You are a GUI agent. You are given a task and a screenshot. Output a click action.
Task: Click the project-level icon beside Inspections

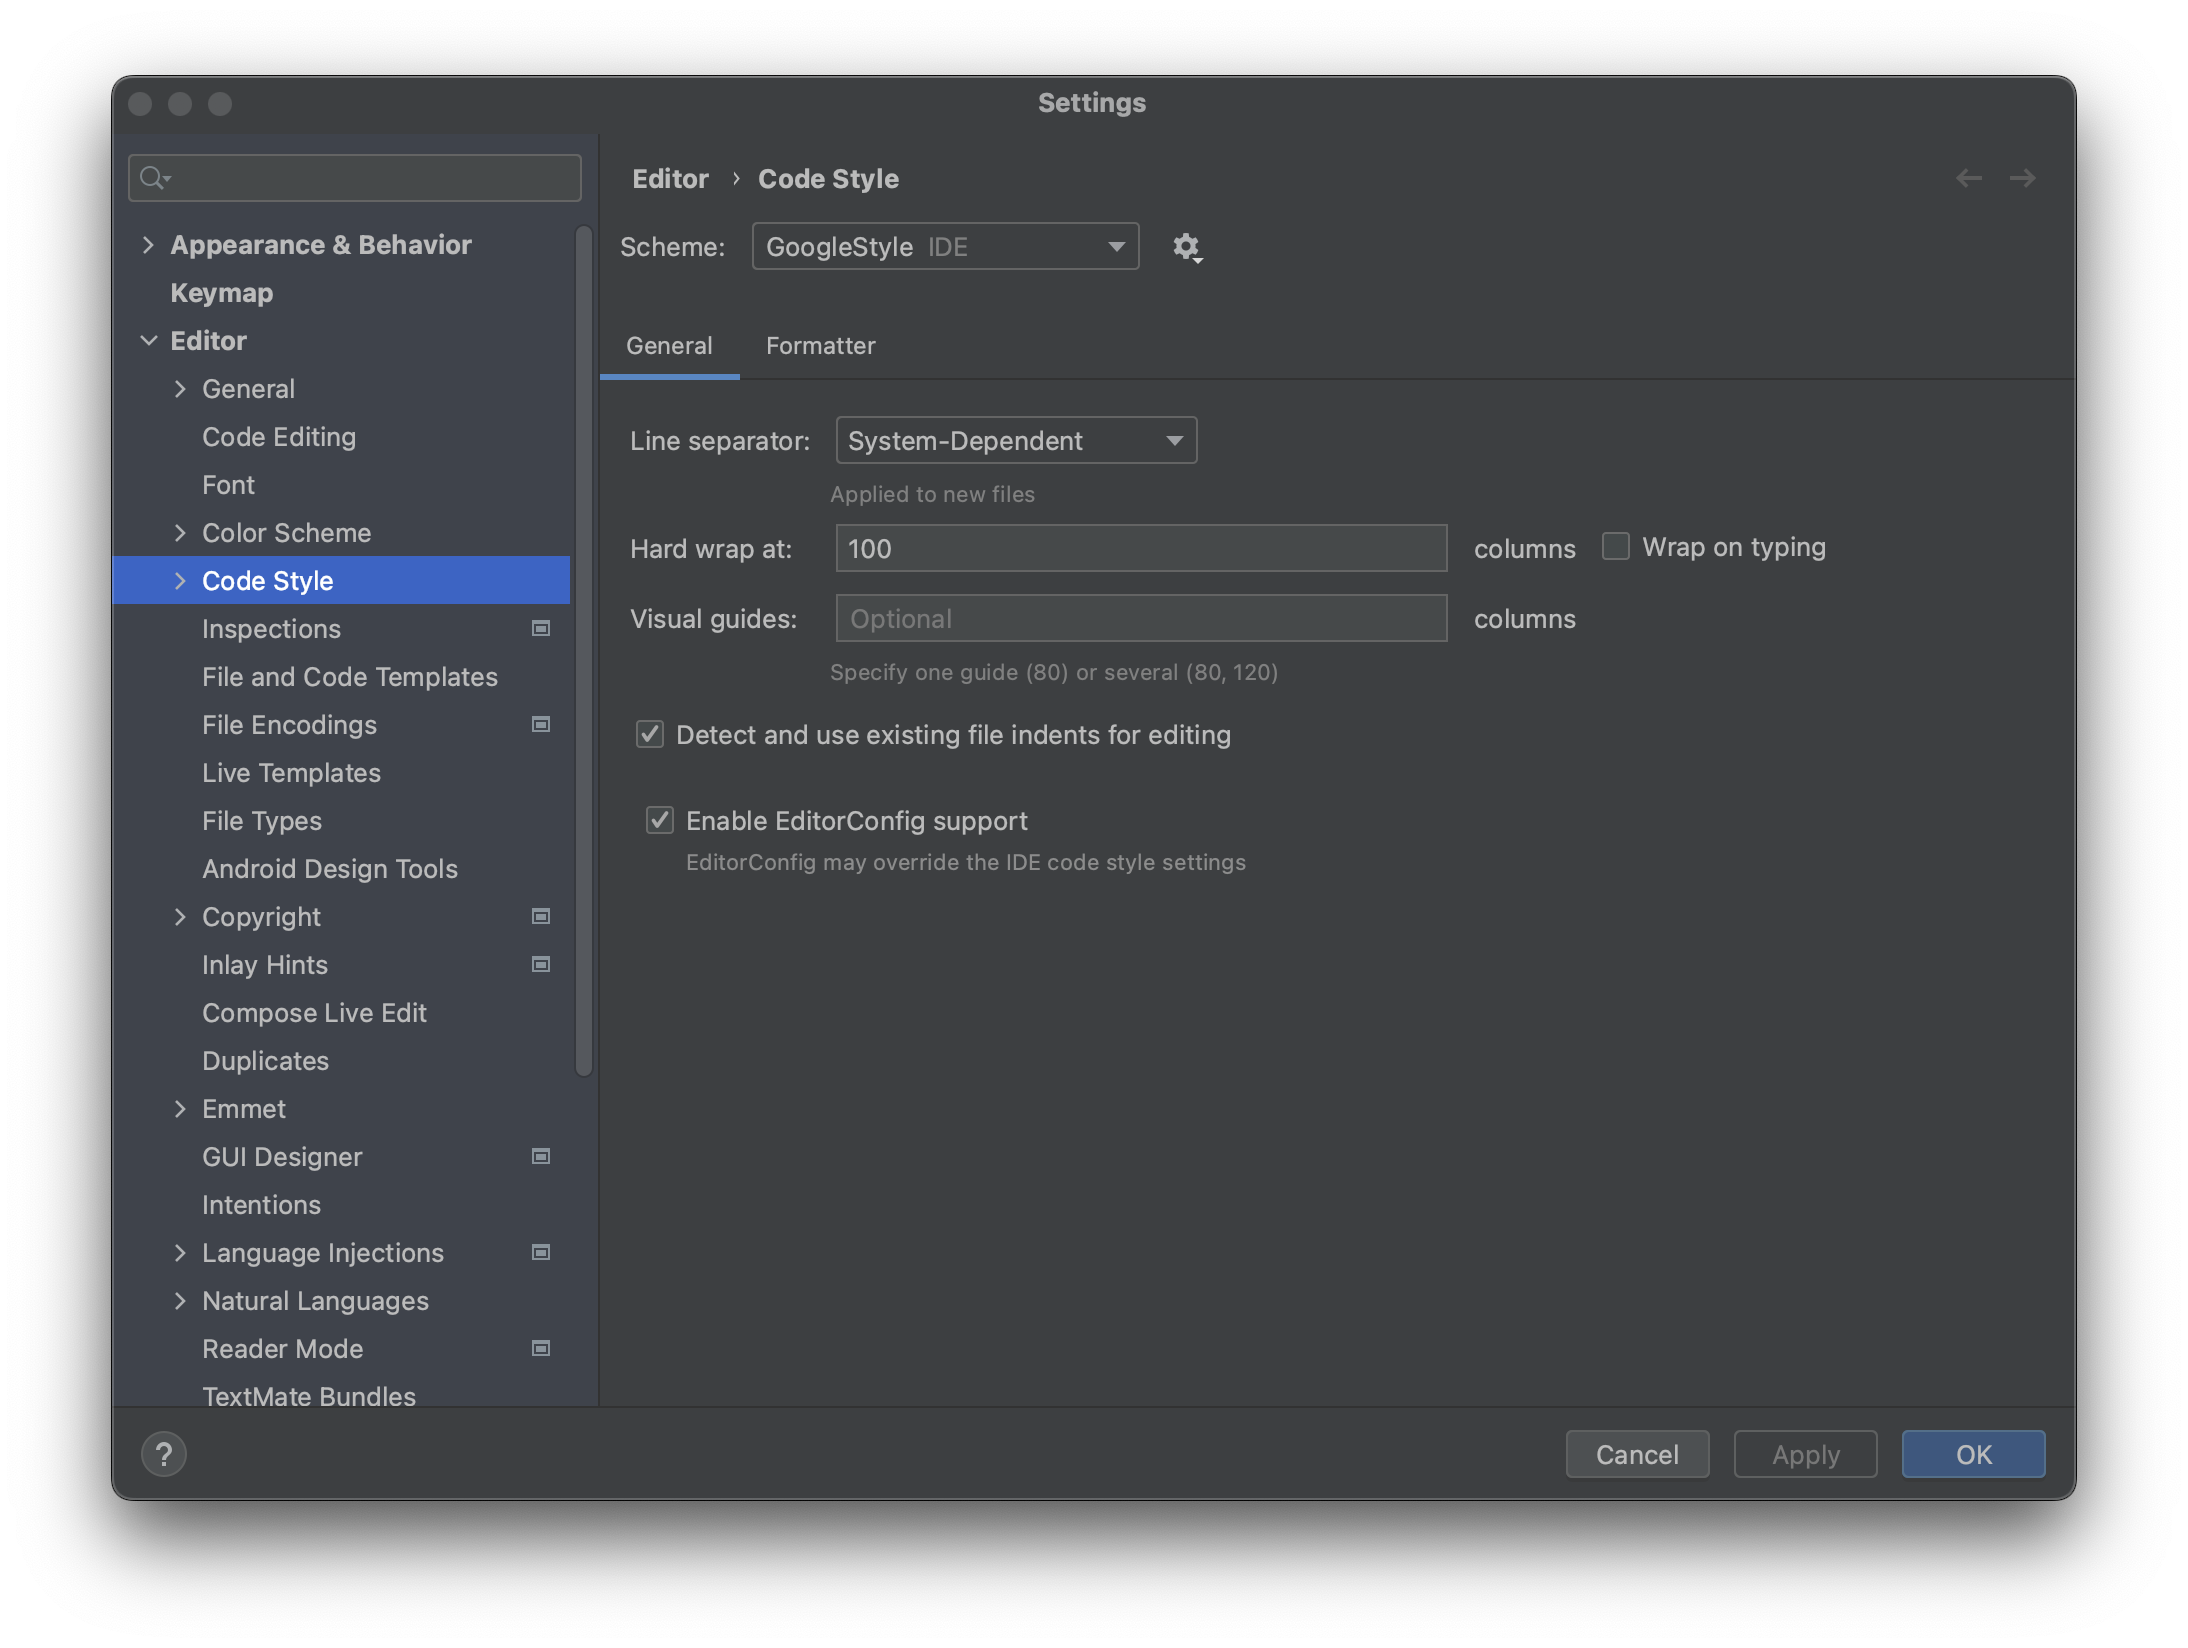pyautogui.click(x=541, y=628)
